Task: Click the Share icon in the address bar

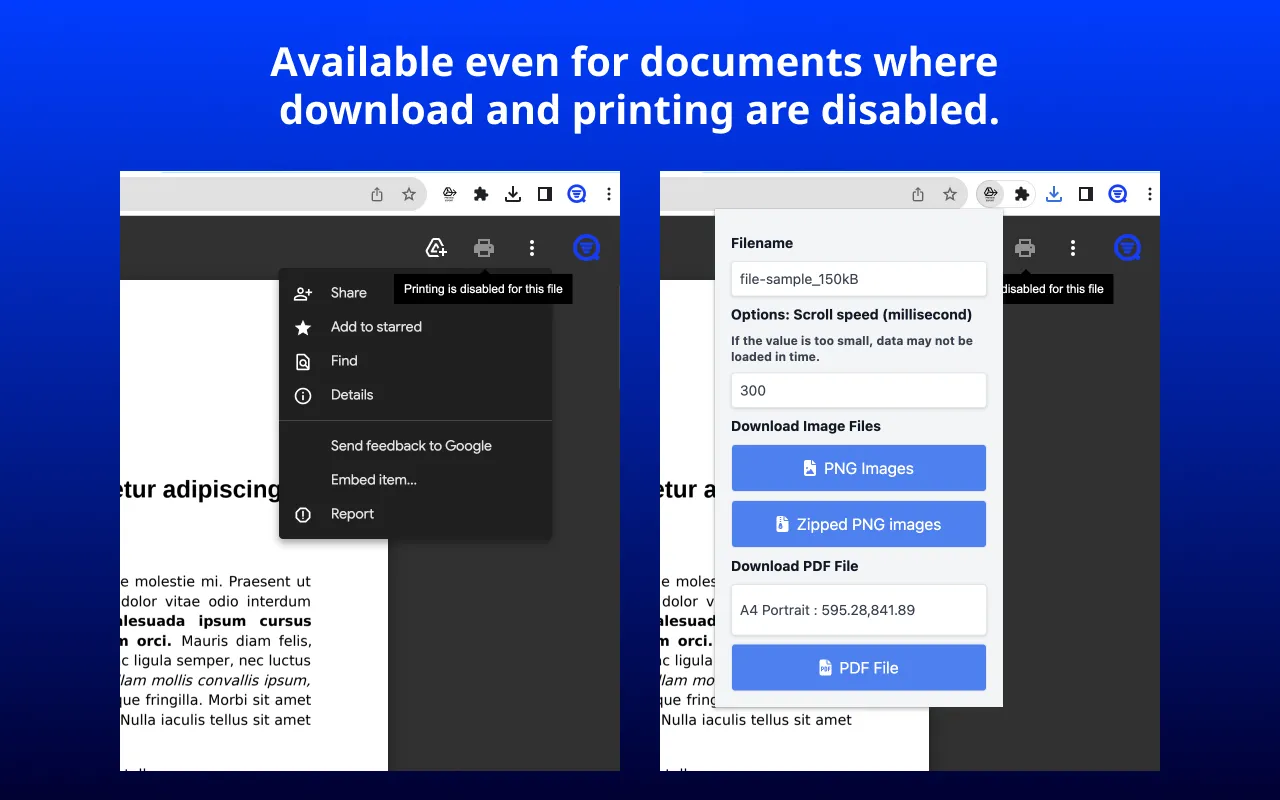Action: click(378, 194)
